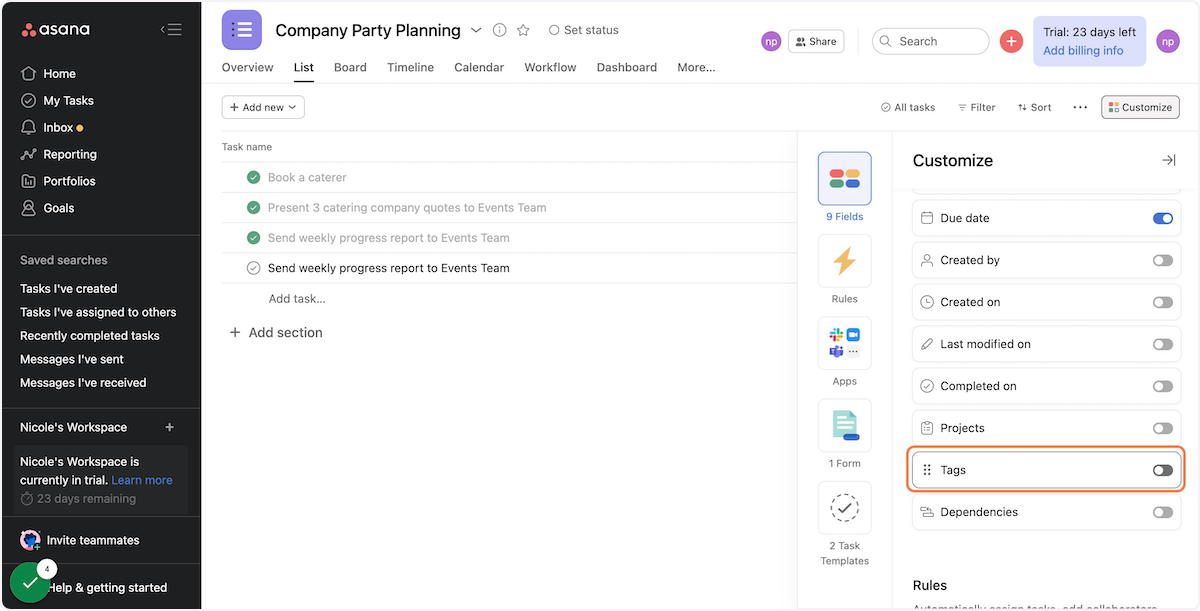This screenshot has height=611, width=1200.
Task: Click the Add task... row
Action: click(508, 298)
